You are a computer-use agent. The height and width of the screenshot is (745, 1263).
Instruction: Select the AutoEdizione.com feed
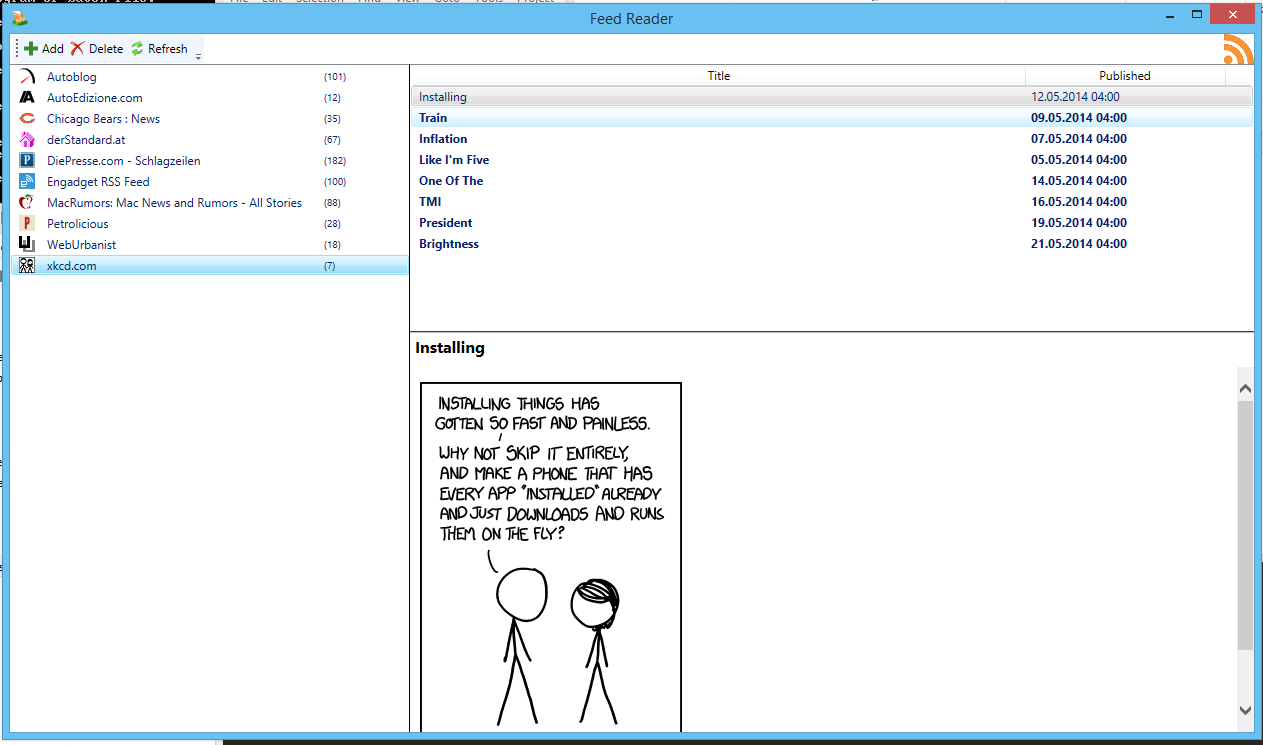210,98
